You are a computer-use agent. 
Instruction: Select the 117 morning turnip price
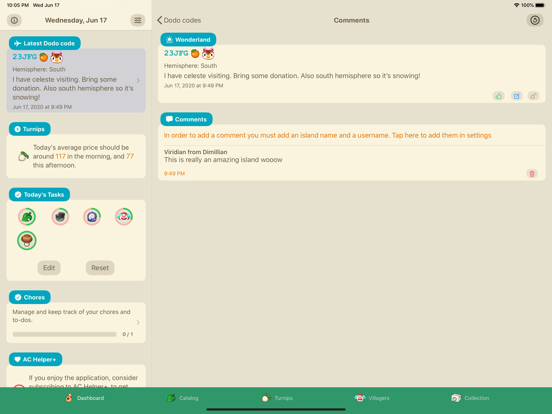[61, 156]
